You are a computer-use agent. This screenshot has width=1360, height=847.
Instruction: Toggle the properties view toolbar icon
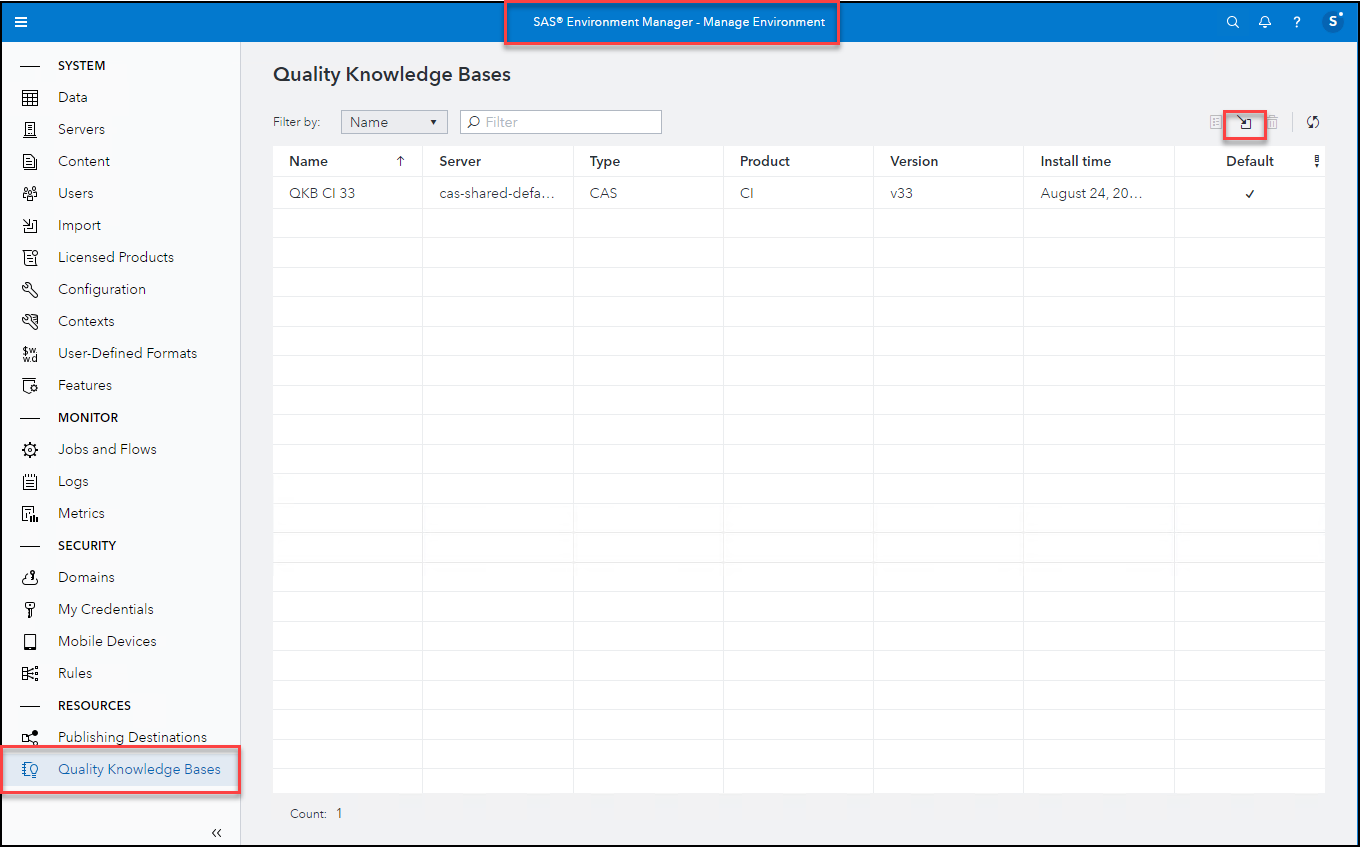[1216, 122]
